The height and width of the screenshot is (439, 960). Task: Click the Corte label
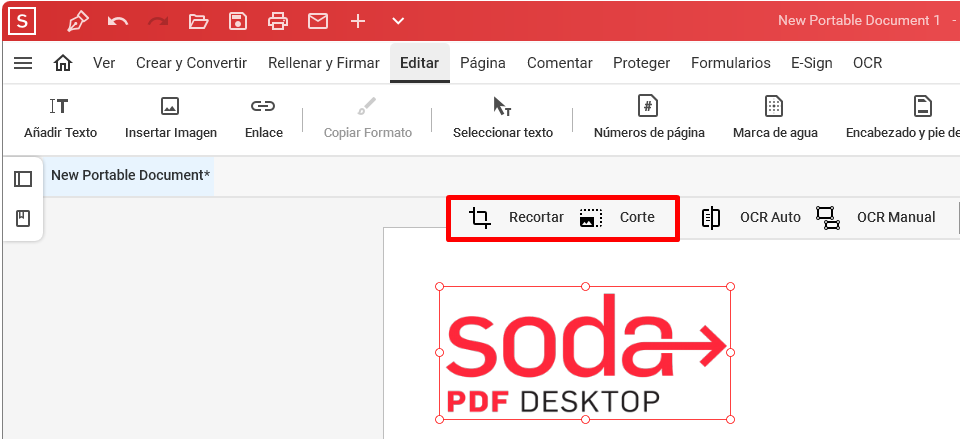pos(637,217)
